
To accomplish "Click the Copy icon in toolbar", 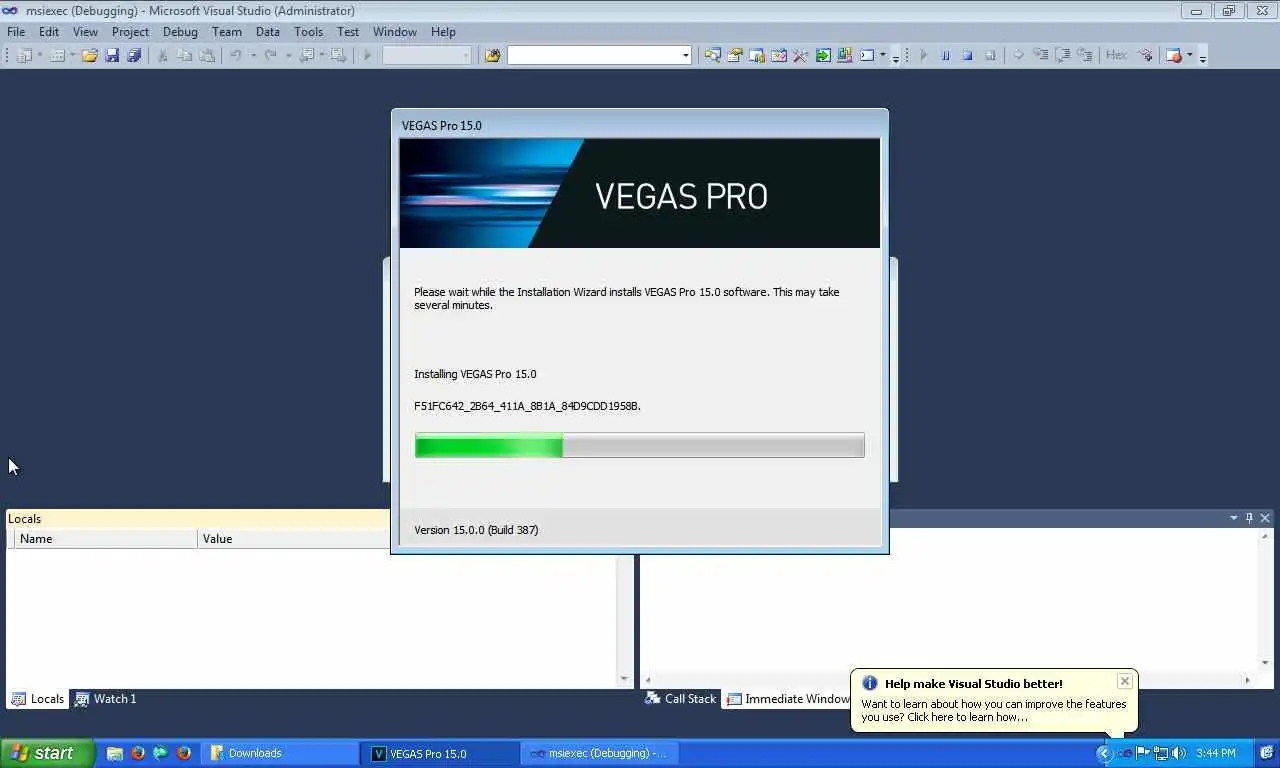I will 185,55.
